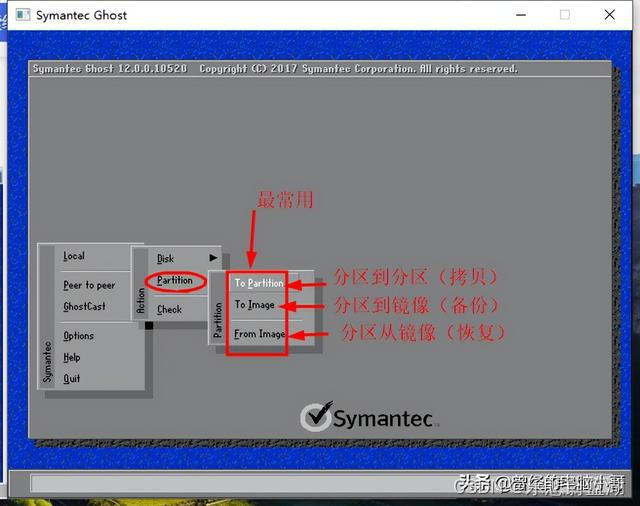Viewport: 640px width, 506px height.
Task: Open the Disk submenu entry
Action: [165, 259]
